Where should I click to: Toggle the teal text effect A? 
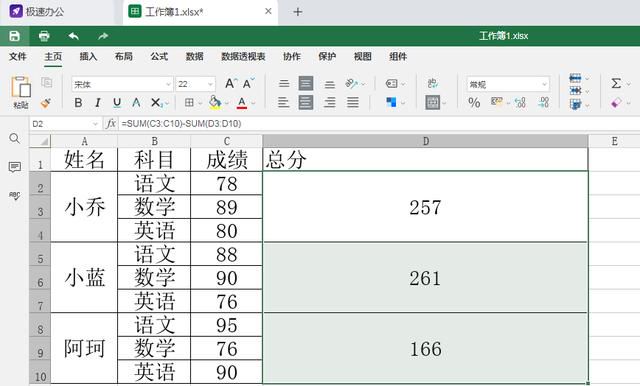136,102
